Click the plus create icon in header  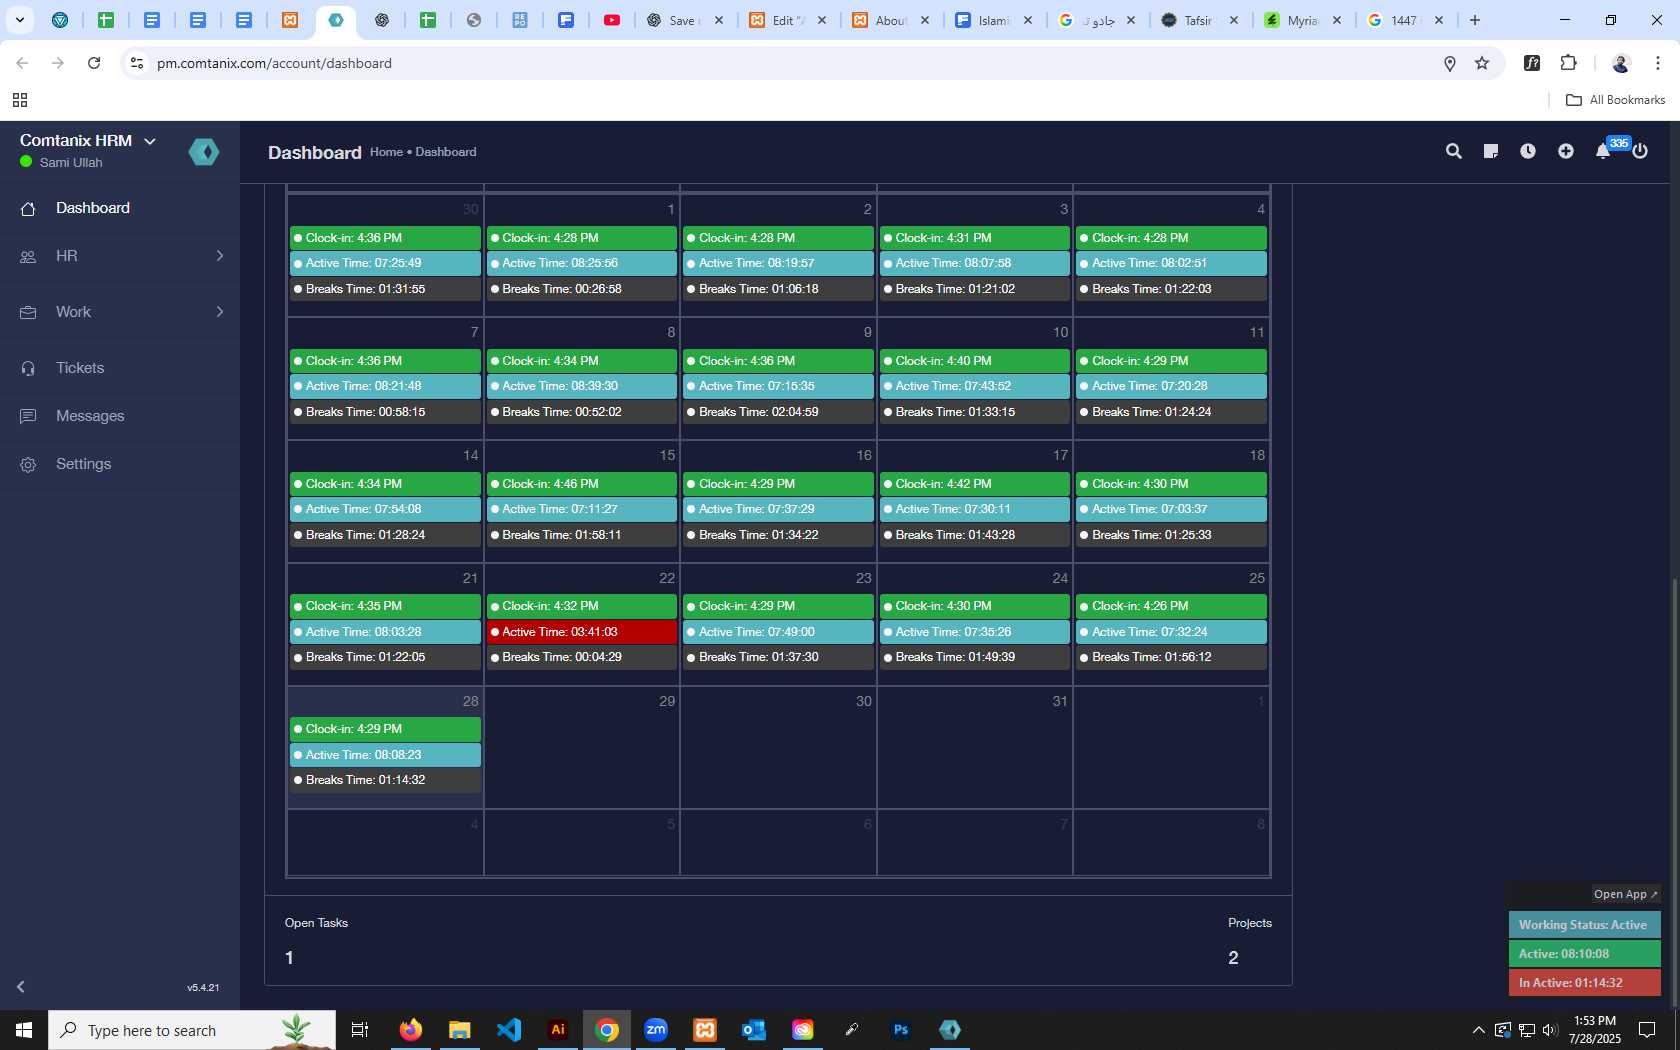(1566, 151)
